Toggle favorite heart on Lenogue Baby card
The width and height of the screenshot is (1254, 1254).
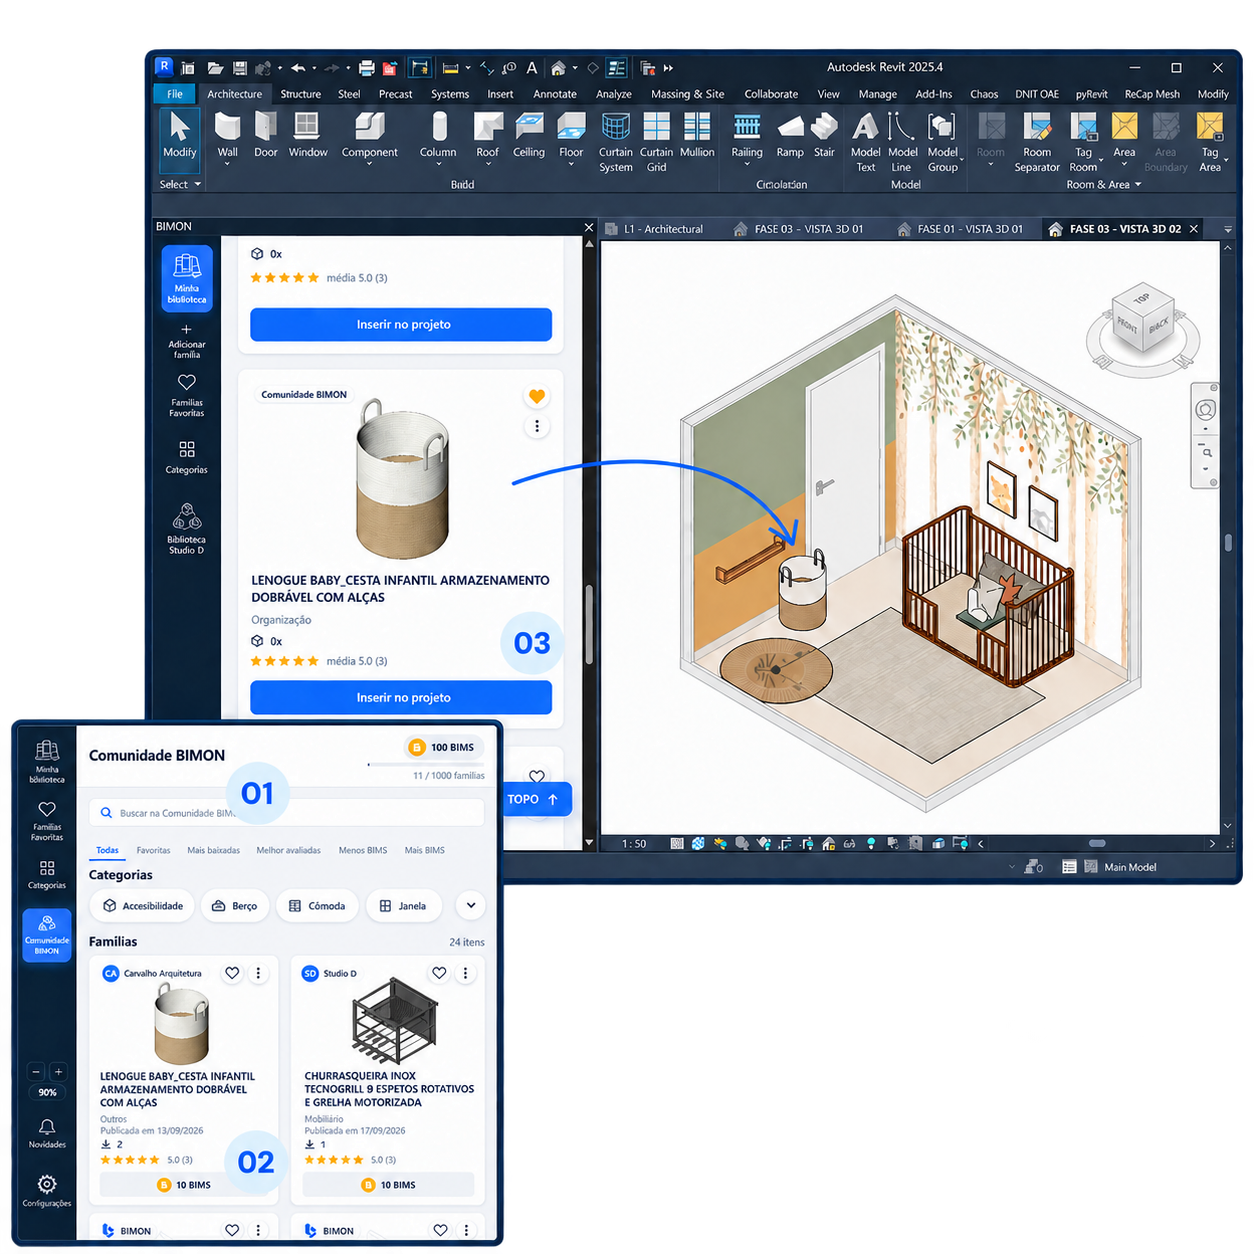coord(537,396)
